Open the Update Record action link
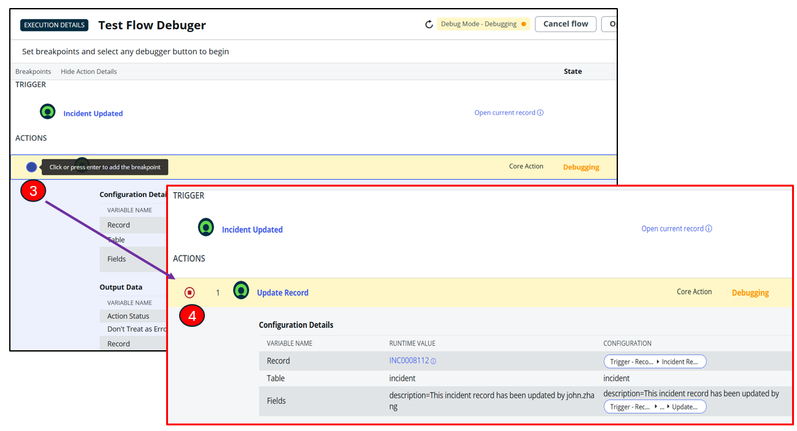Image resolution: width=797 pixels, height=431 pixels. [x=282, y=293]
